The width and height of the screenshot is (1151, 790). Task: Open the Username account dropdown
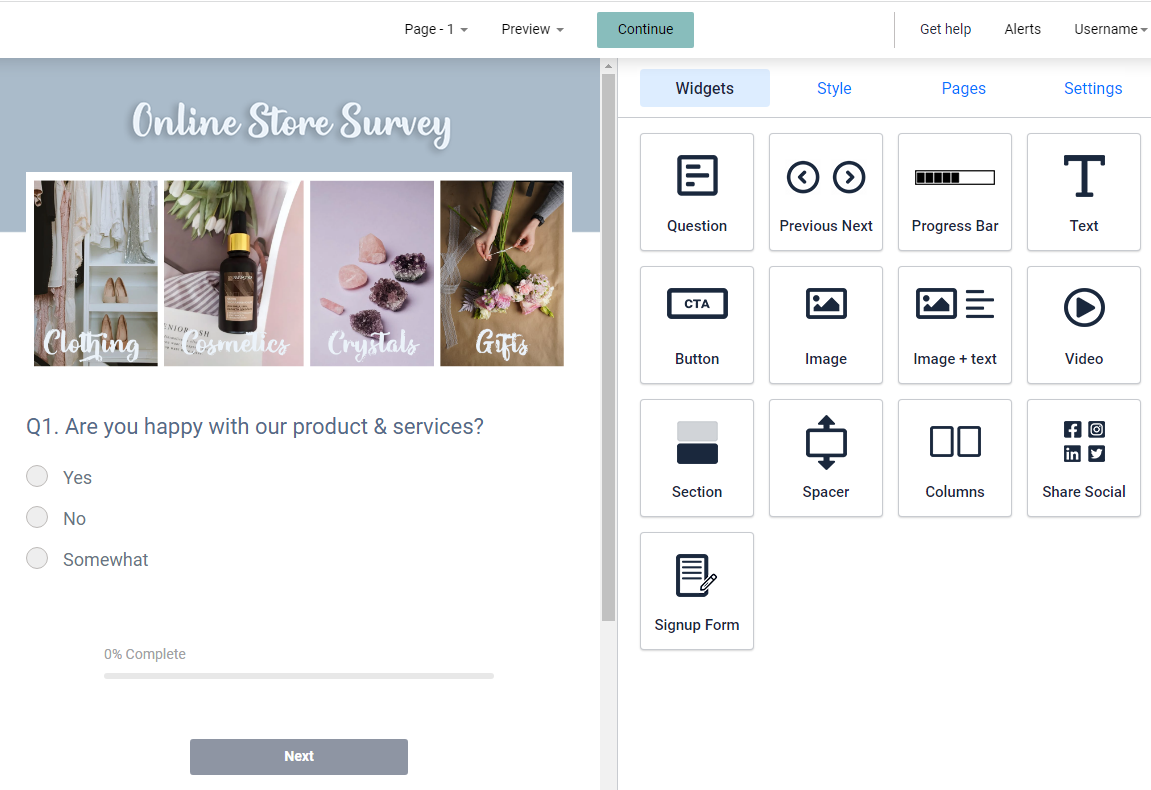(x=1110, y=29)
